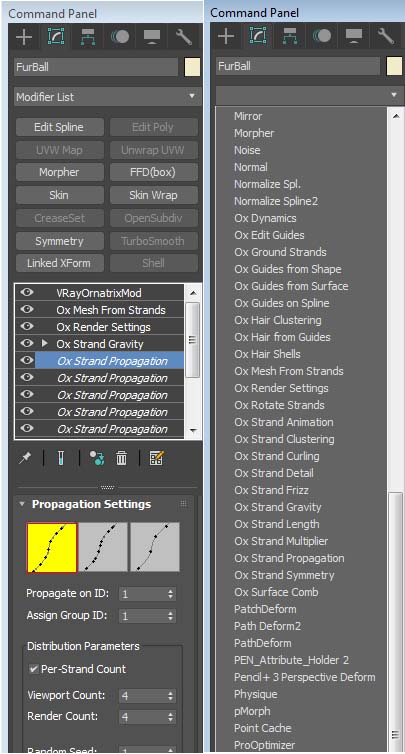The image size is (405, 754).
Task: Open object color swatch in left Command Panel
Action: pyautogui.click(x=192, y=67)
